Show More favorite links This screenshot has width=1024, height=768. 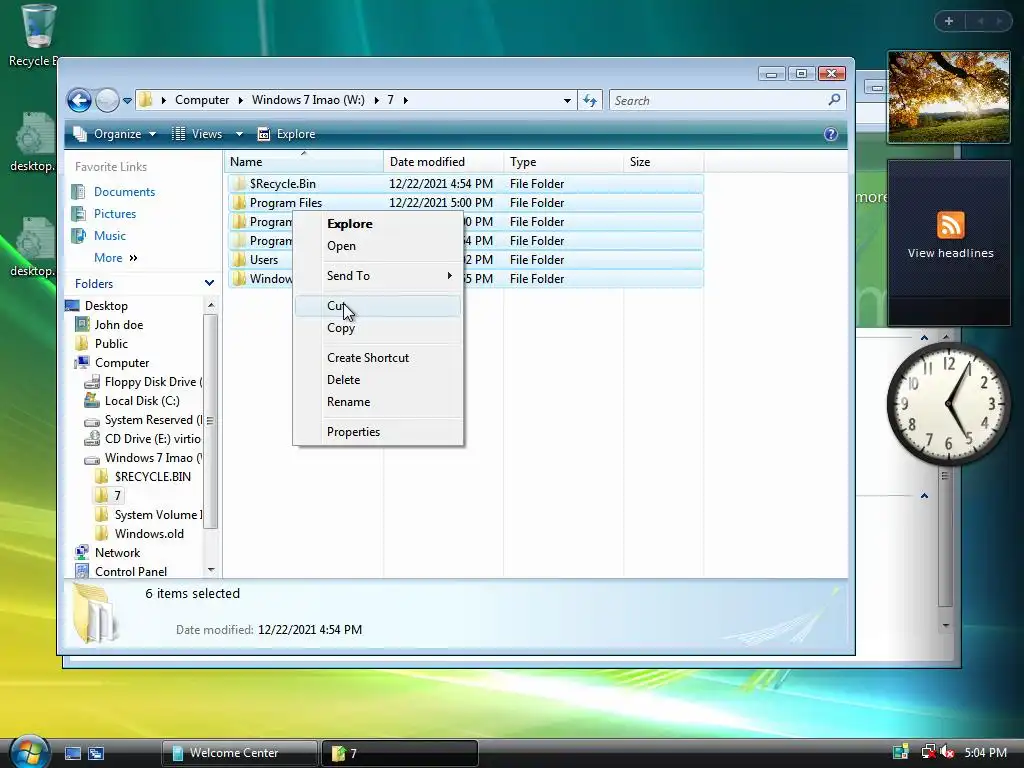coord(116,258)
